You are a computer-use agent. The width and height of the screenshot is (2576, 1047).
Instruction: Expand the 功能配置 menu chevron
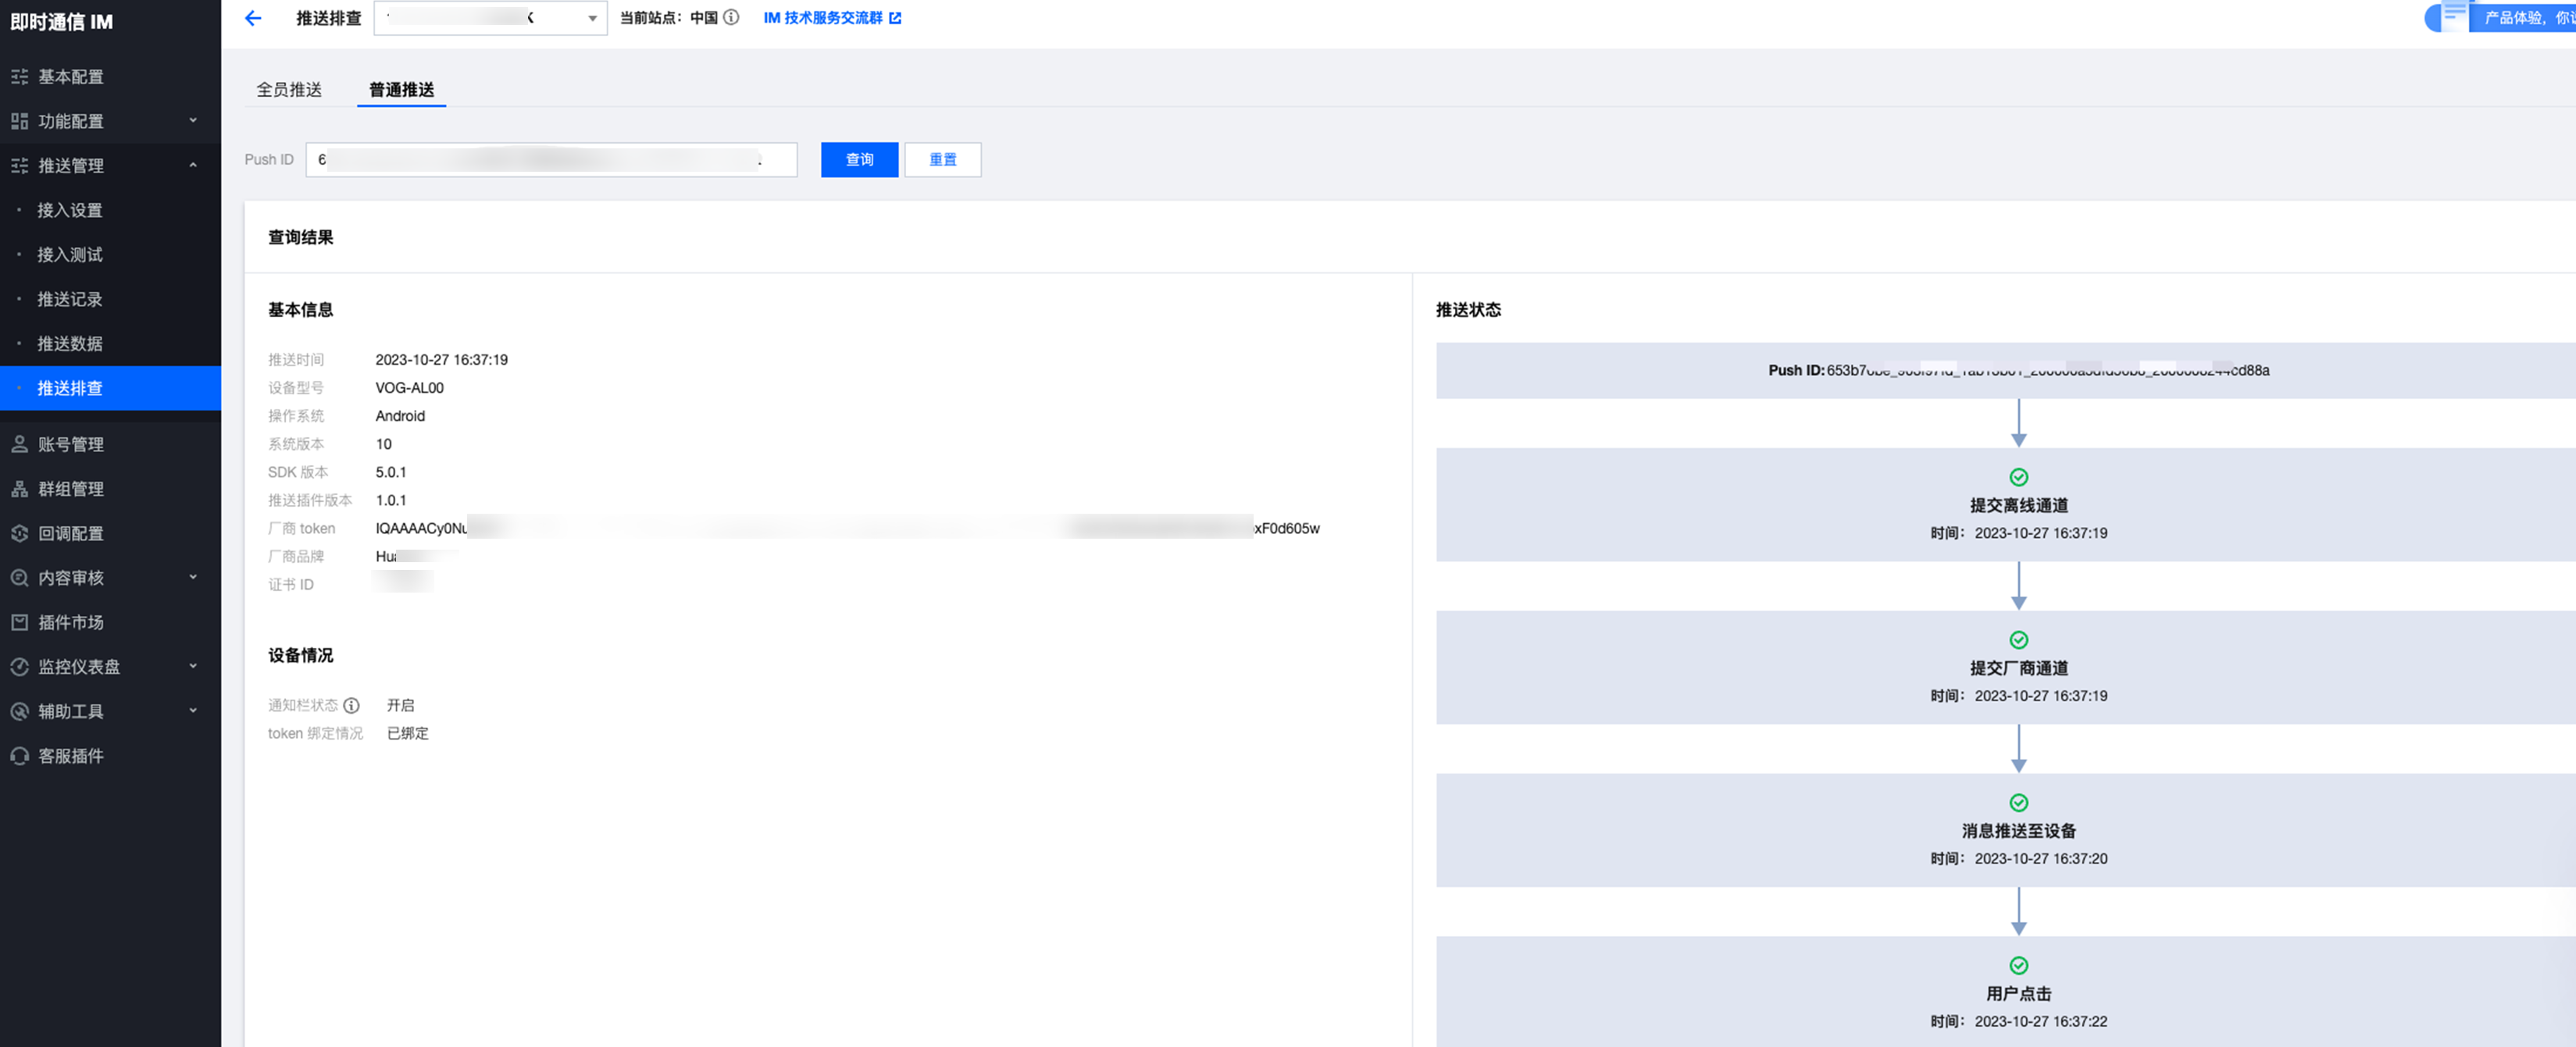pyautogui.click(x=193, y=121)
